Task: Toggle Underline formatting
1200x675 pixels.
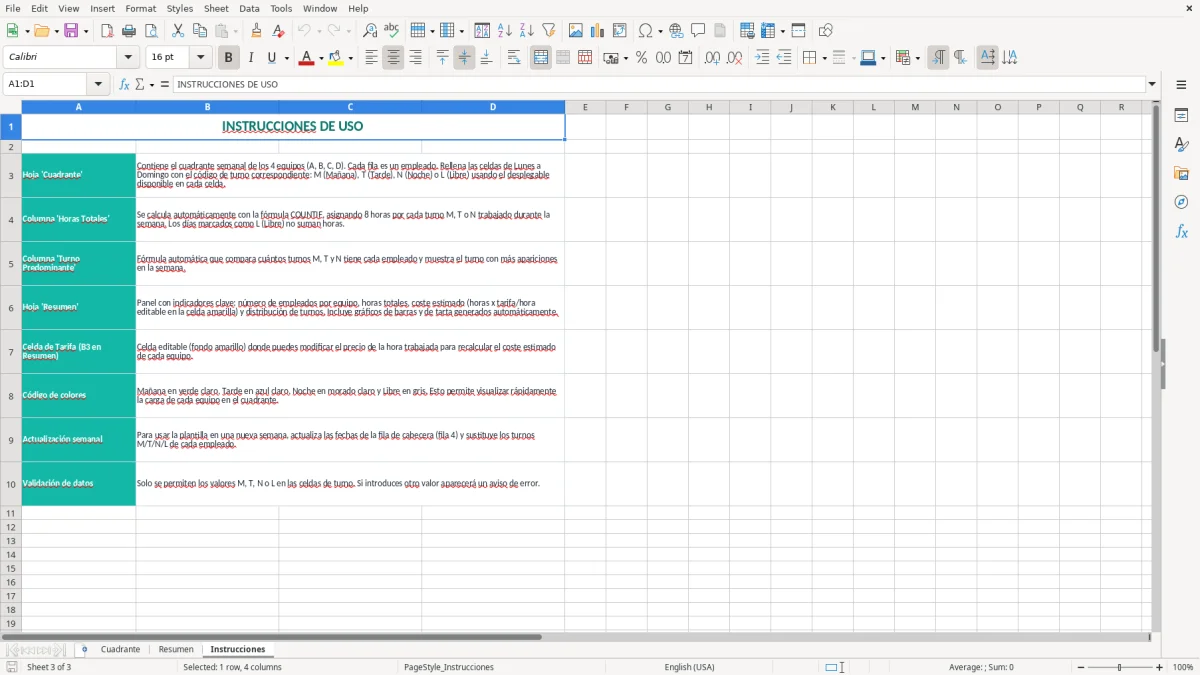Action: pos(271,58)
